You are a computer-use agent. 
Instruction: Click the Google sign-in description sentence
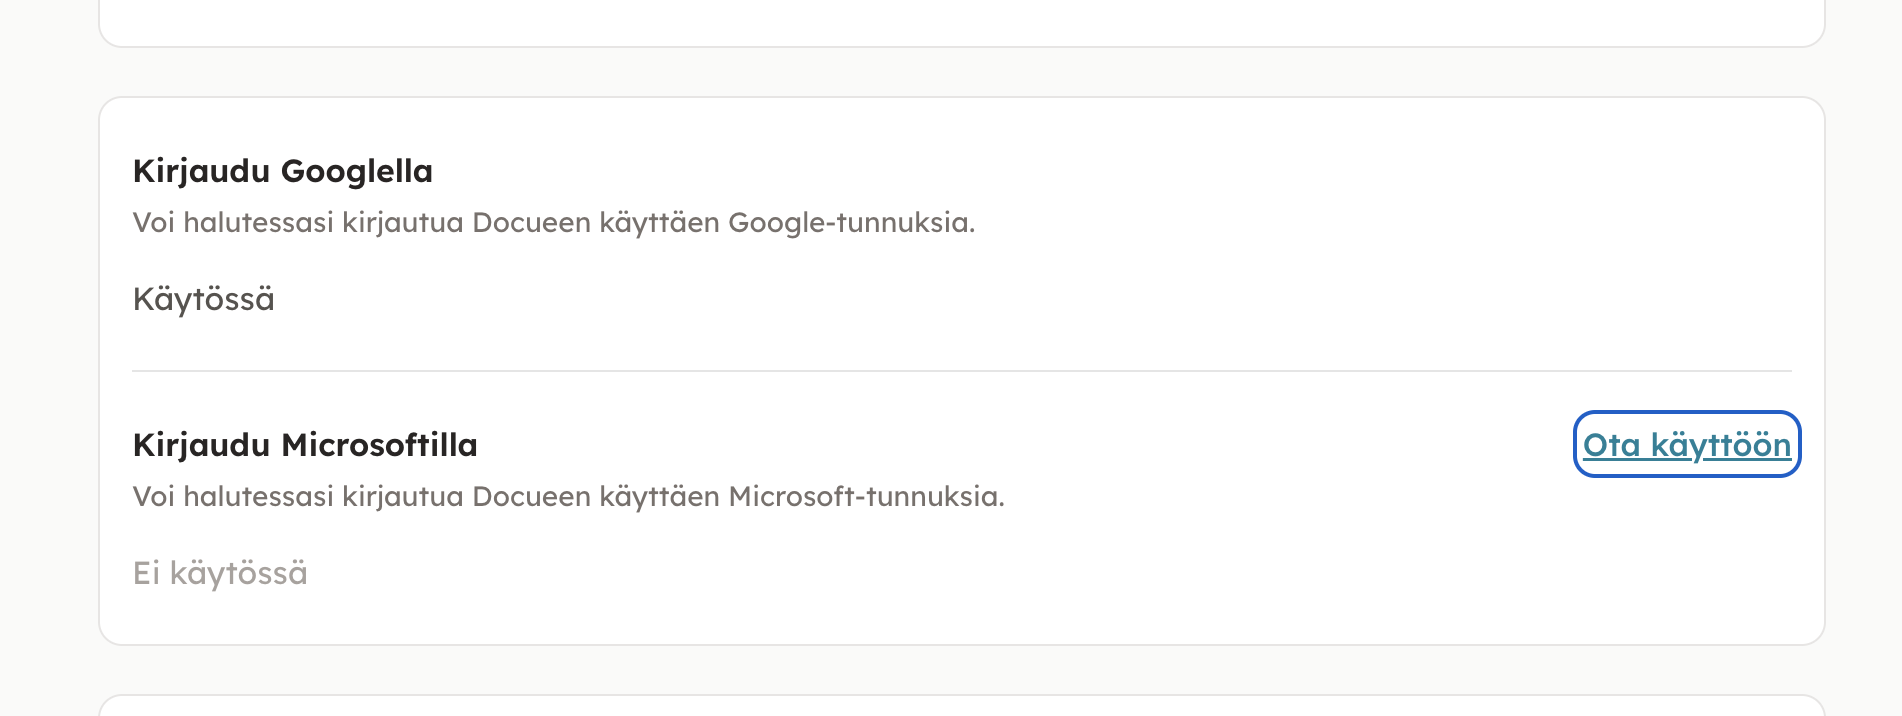tap(553, 222)
